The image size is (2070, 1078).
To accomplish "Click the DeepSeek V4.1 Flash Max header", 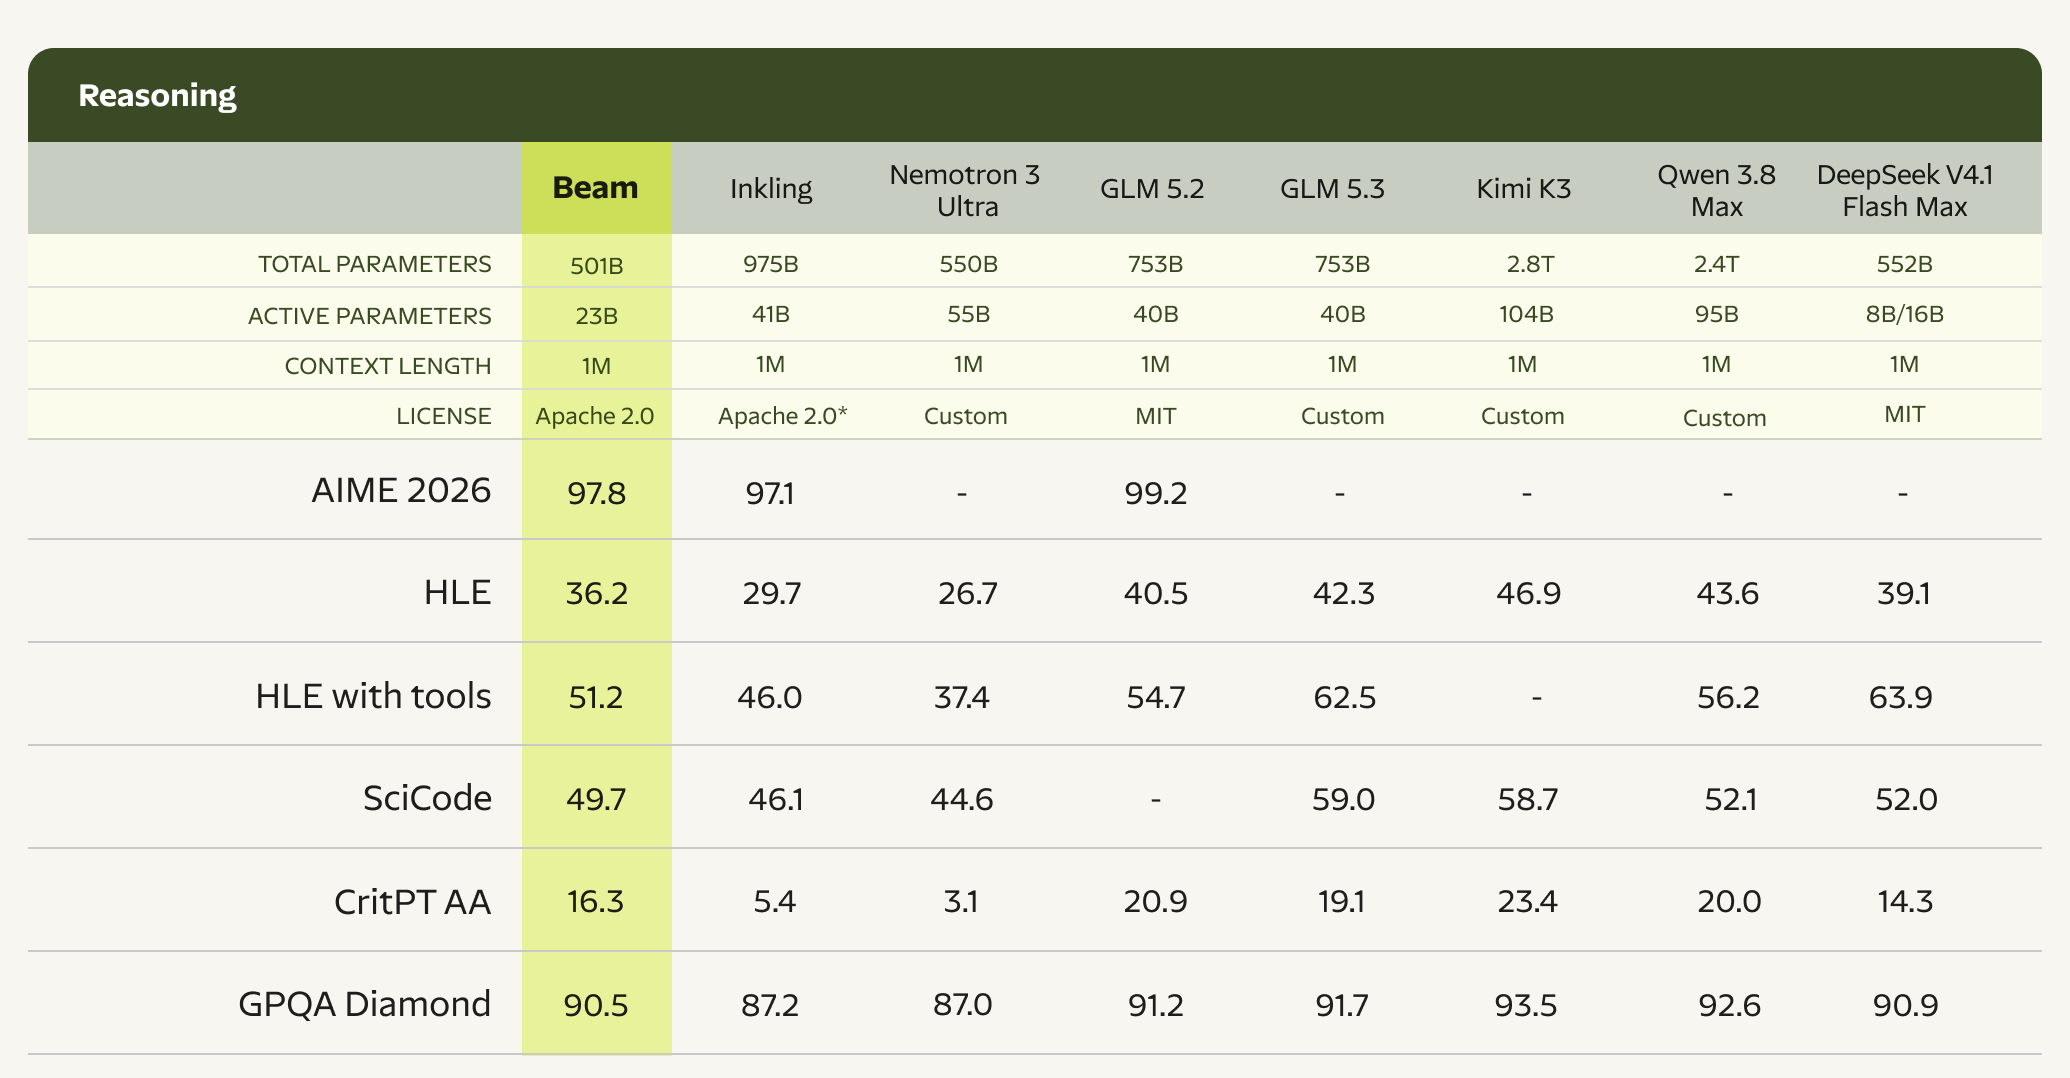I will click(x=1905, y=190).
